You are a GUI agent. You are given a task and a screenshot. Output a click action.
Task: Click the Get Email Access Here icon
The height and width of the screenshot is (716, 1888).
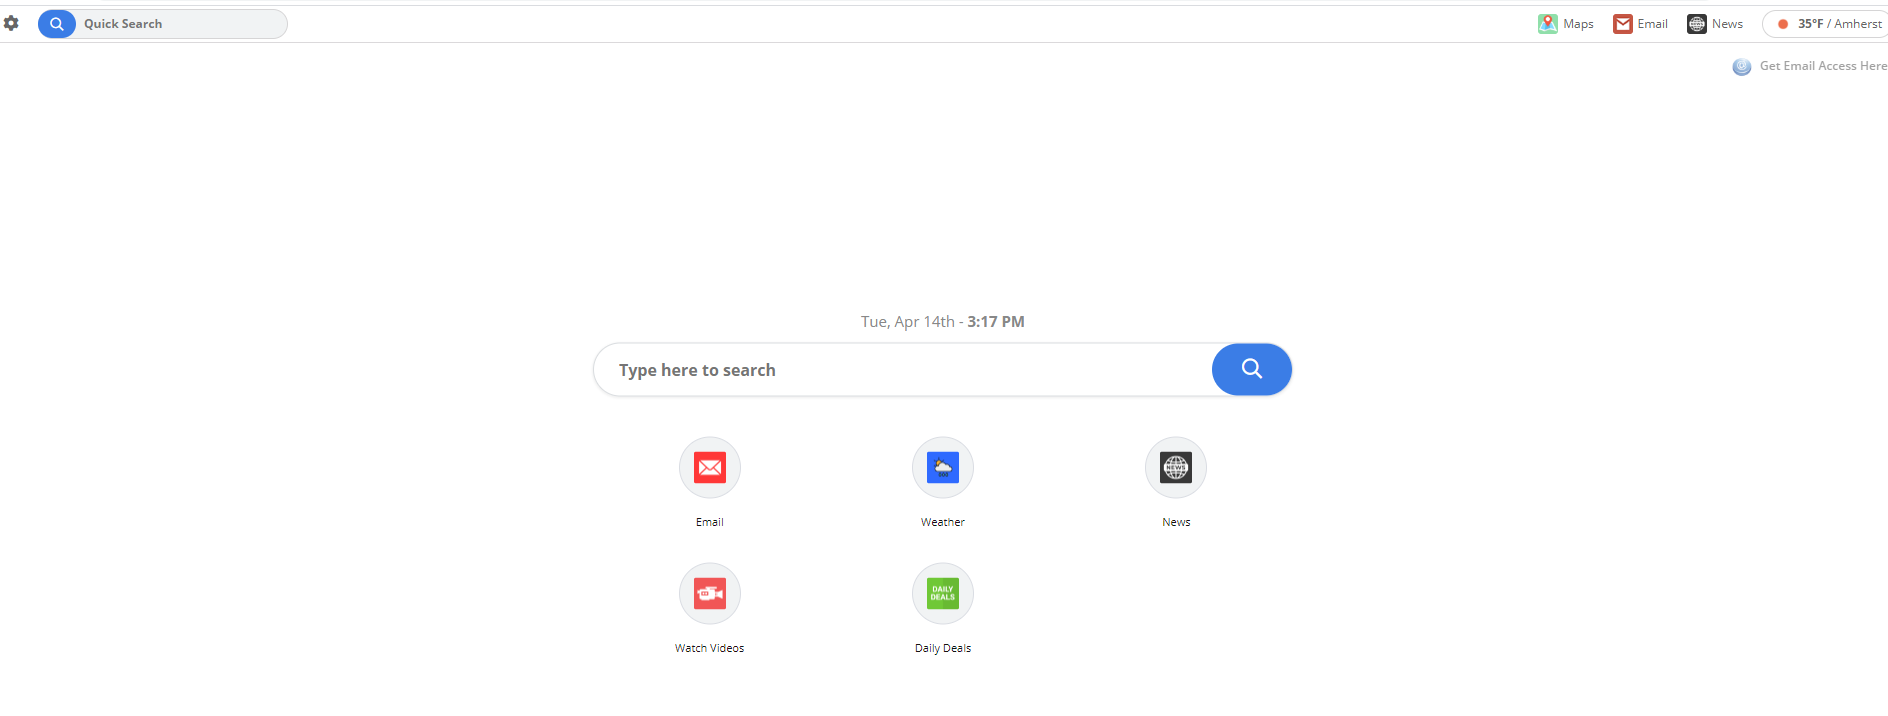[x=1742, y=67]
